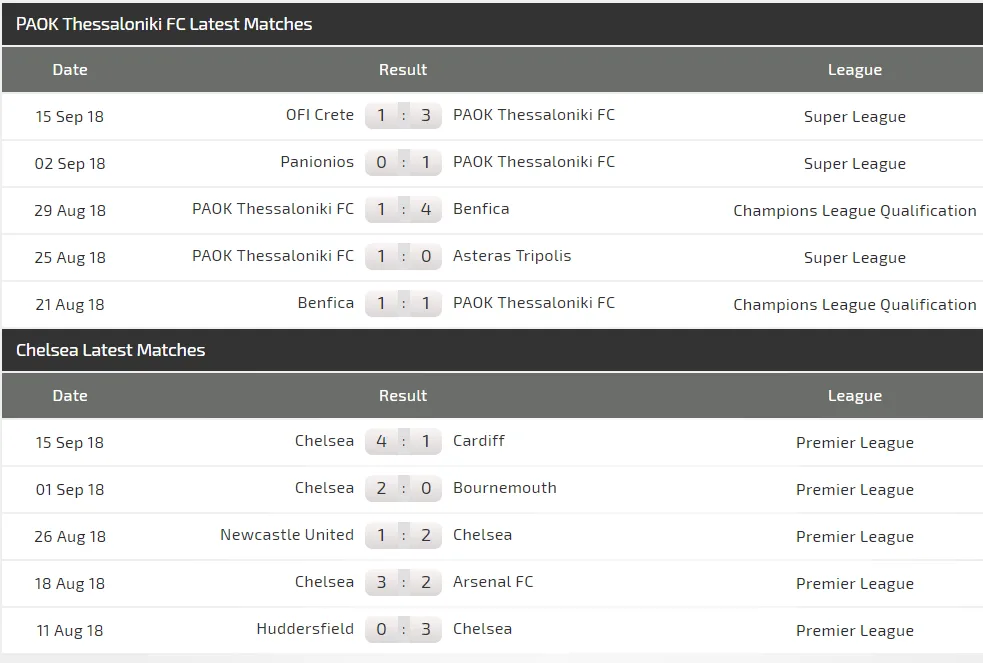The height and width of the screenshot is (663, 983).
Task: Click the 'PAOK Thessaloniki FC Latest Matches' header
Action: pyautogui.click(x=164, y=24)
